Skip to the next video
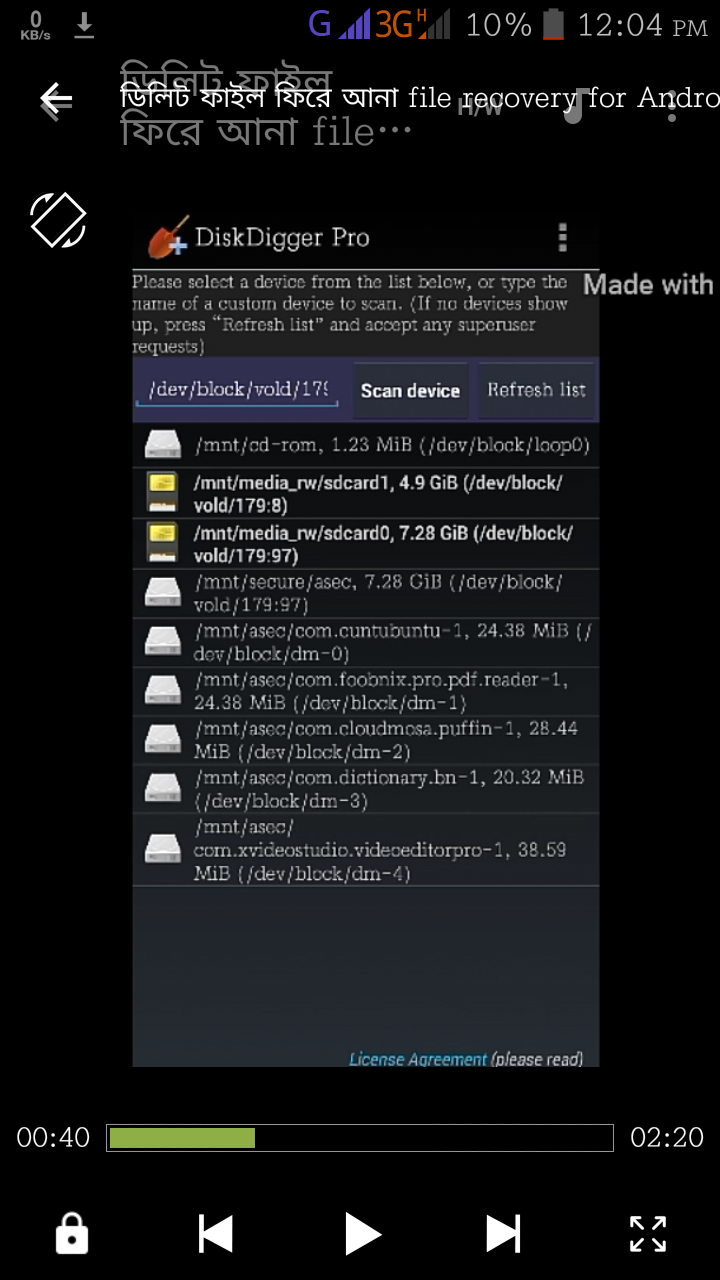This screenshot has height=1280, width=720. (x=503, y=1234)
